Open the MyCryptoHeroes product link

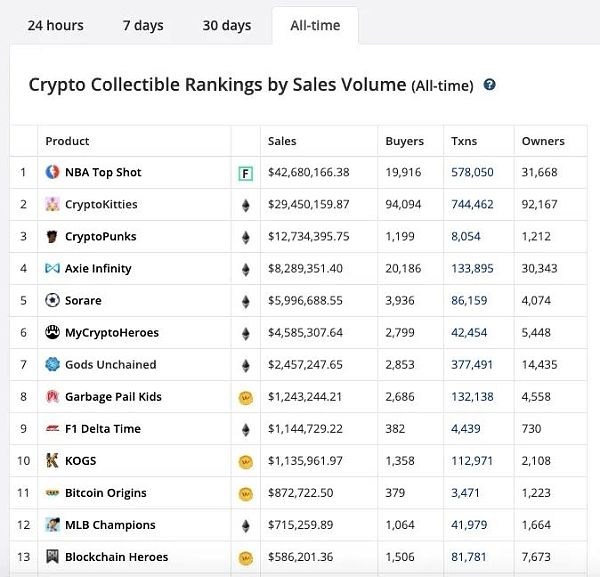111,333
